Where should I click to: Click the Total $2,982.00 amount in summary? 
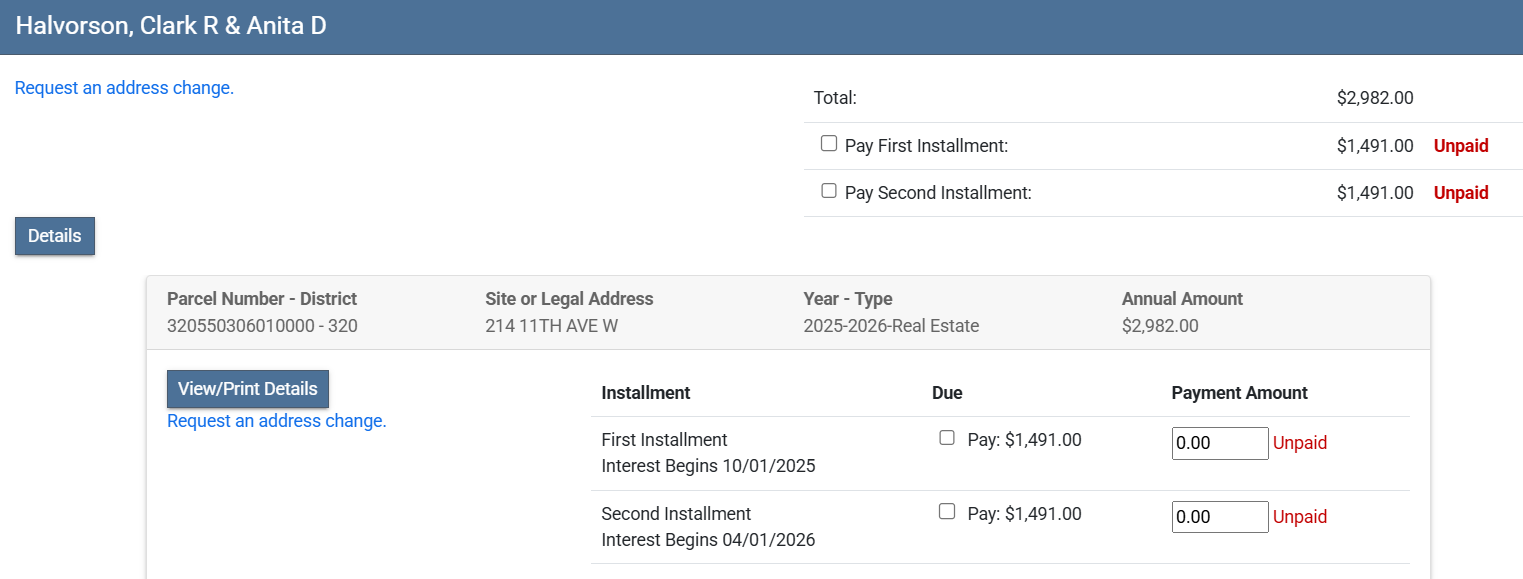coord(1374,98)
